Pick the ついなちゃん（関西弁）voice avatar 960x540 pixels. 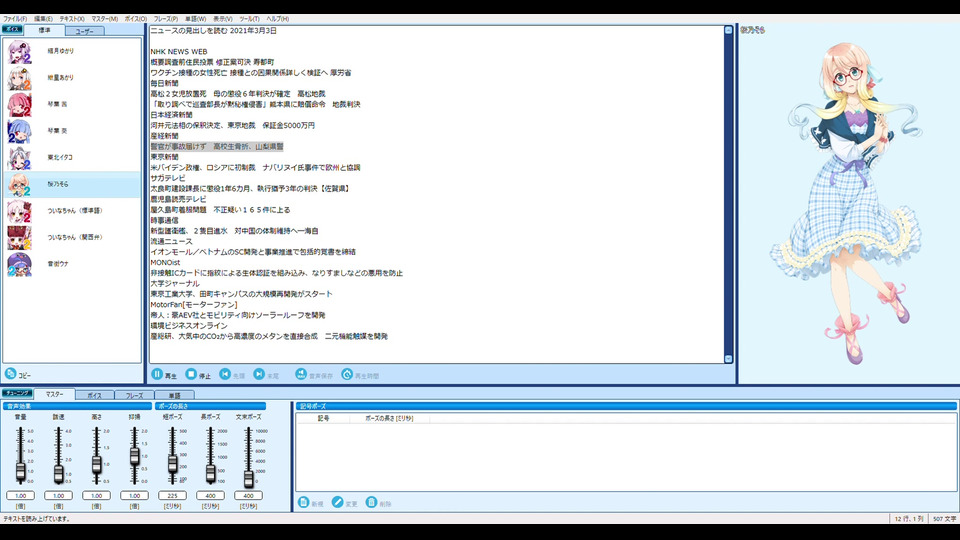[x=20, y=238]
